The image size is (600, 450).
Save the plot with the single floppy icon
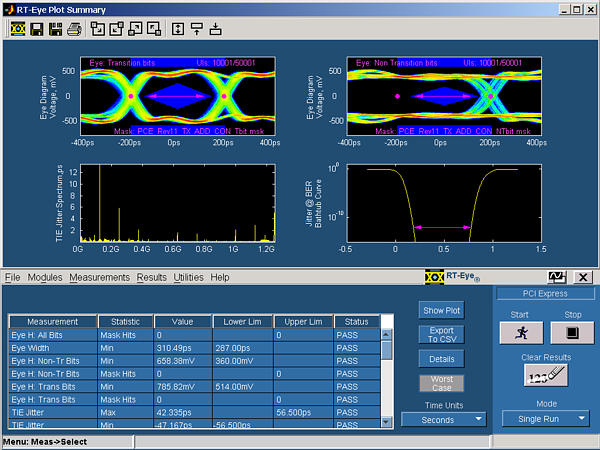coord(37,29)
